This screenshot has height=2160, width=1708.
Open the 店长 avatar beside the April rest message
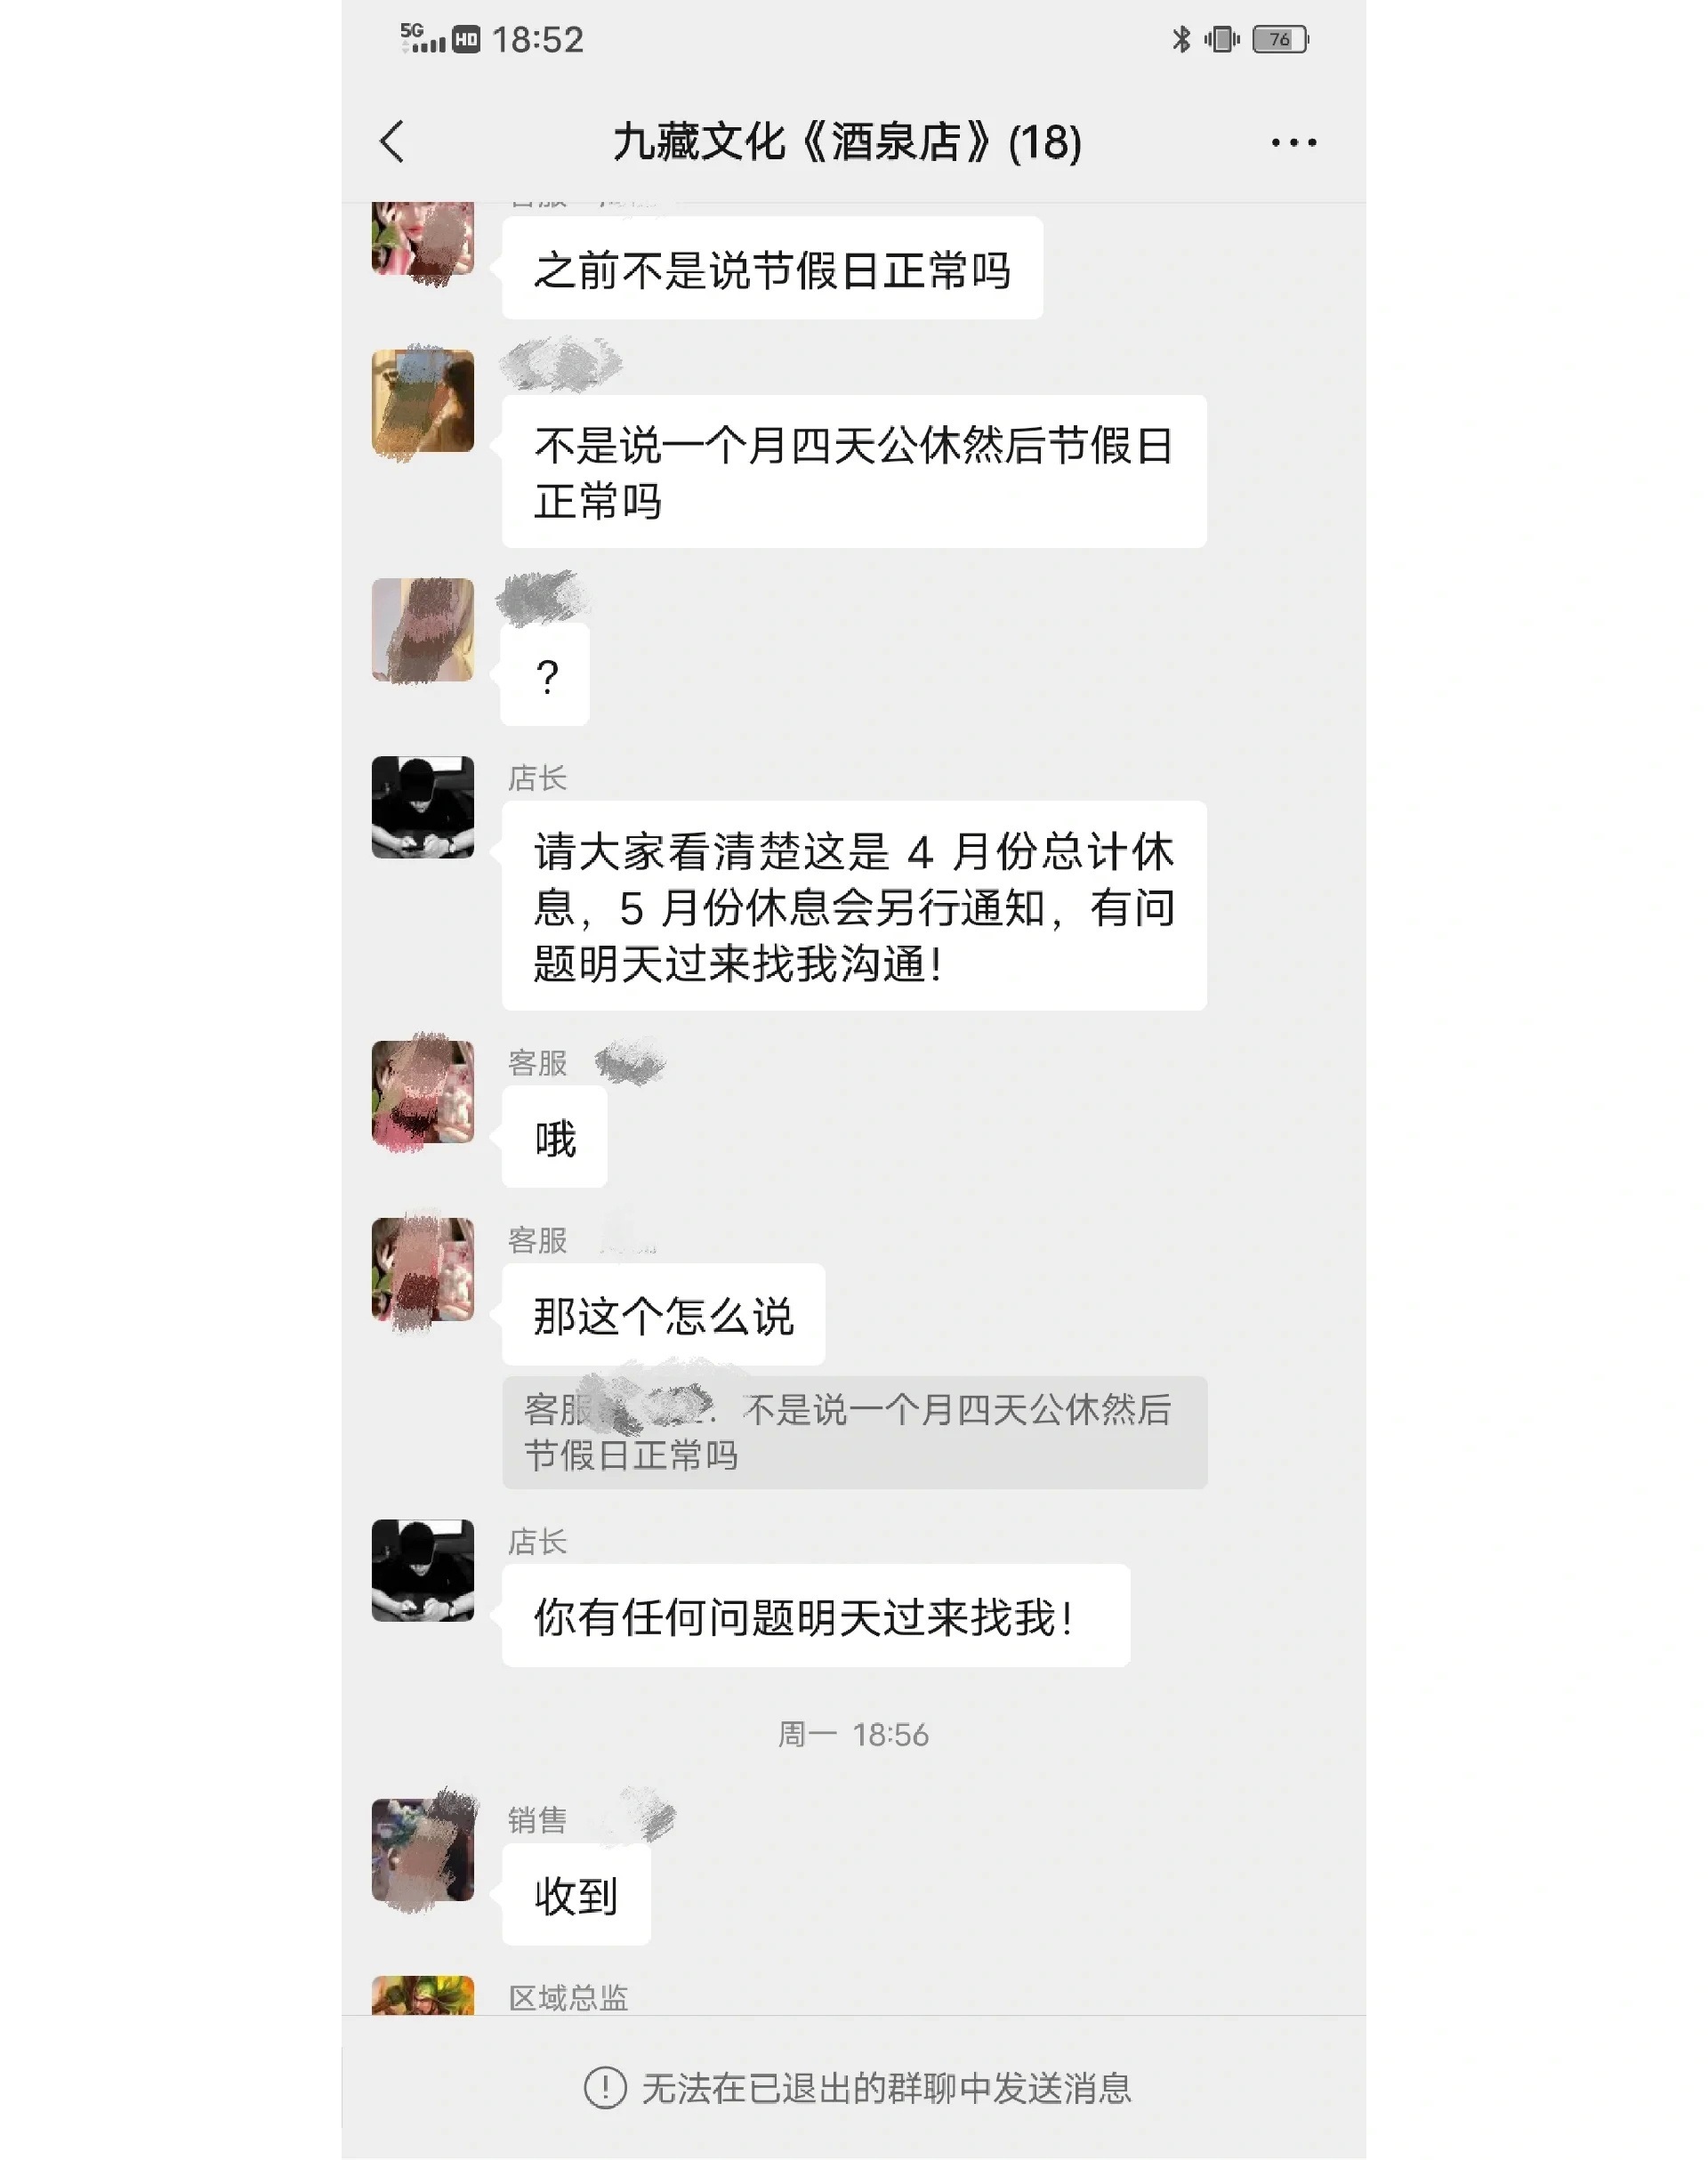coord(423,807)
